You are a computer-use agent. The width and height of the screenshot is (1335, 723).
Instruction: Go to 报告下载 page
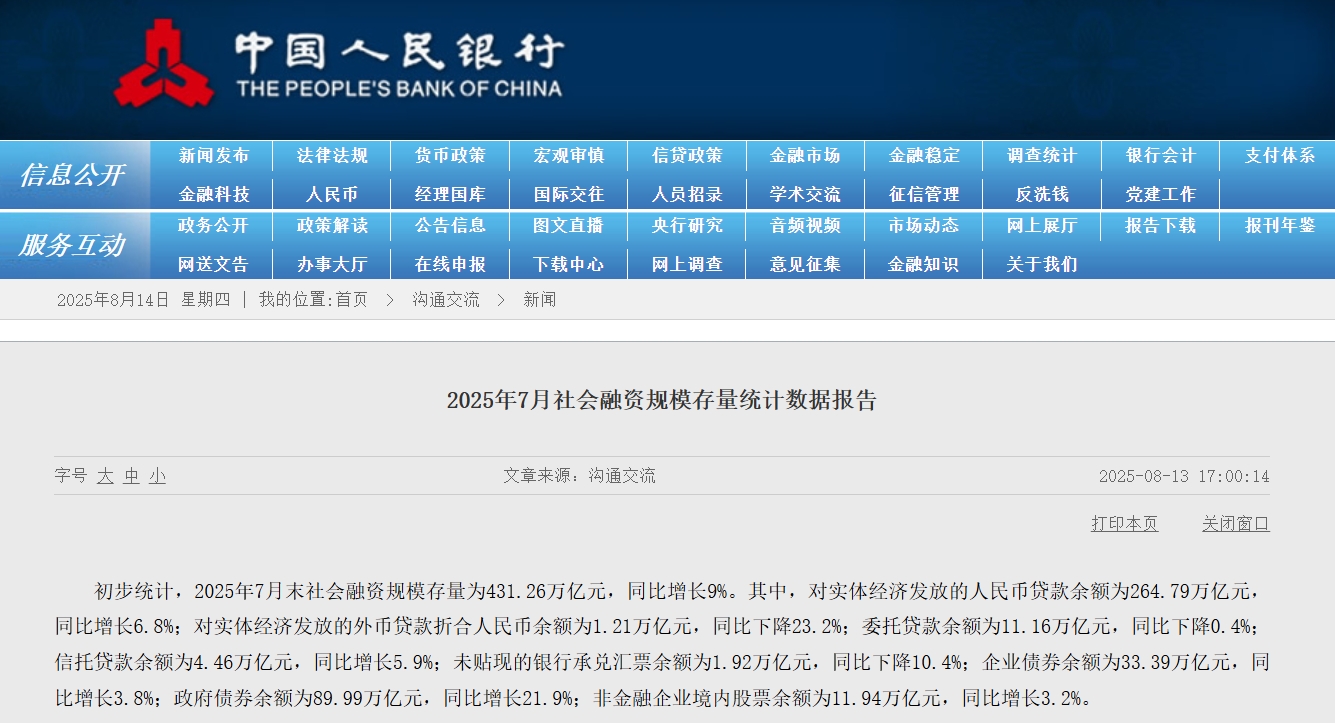[x=1160, y=226]
